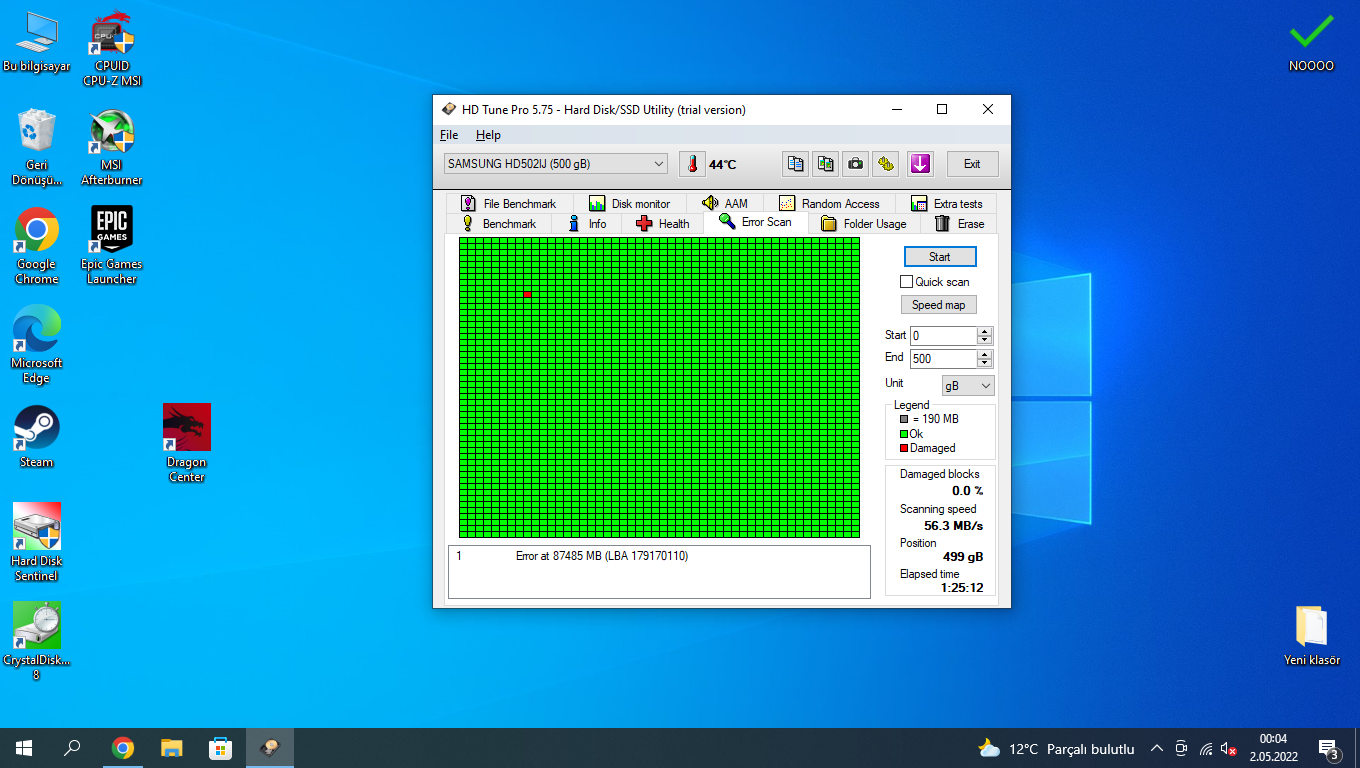
Task: Click the Wi-Fi network tray icon
Action: click(x=1206, y=748)
